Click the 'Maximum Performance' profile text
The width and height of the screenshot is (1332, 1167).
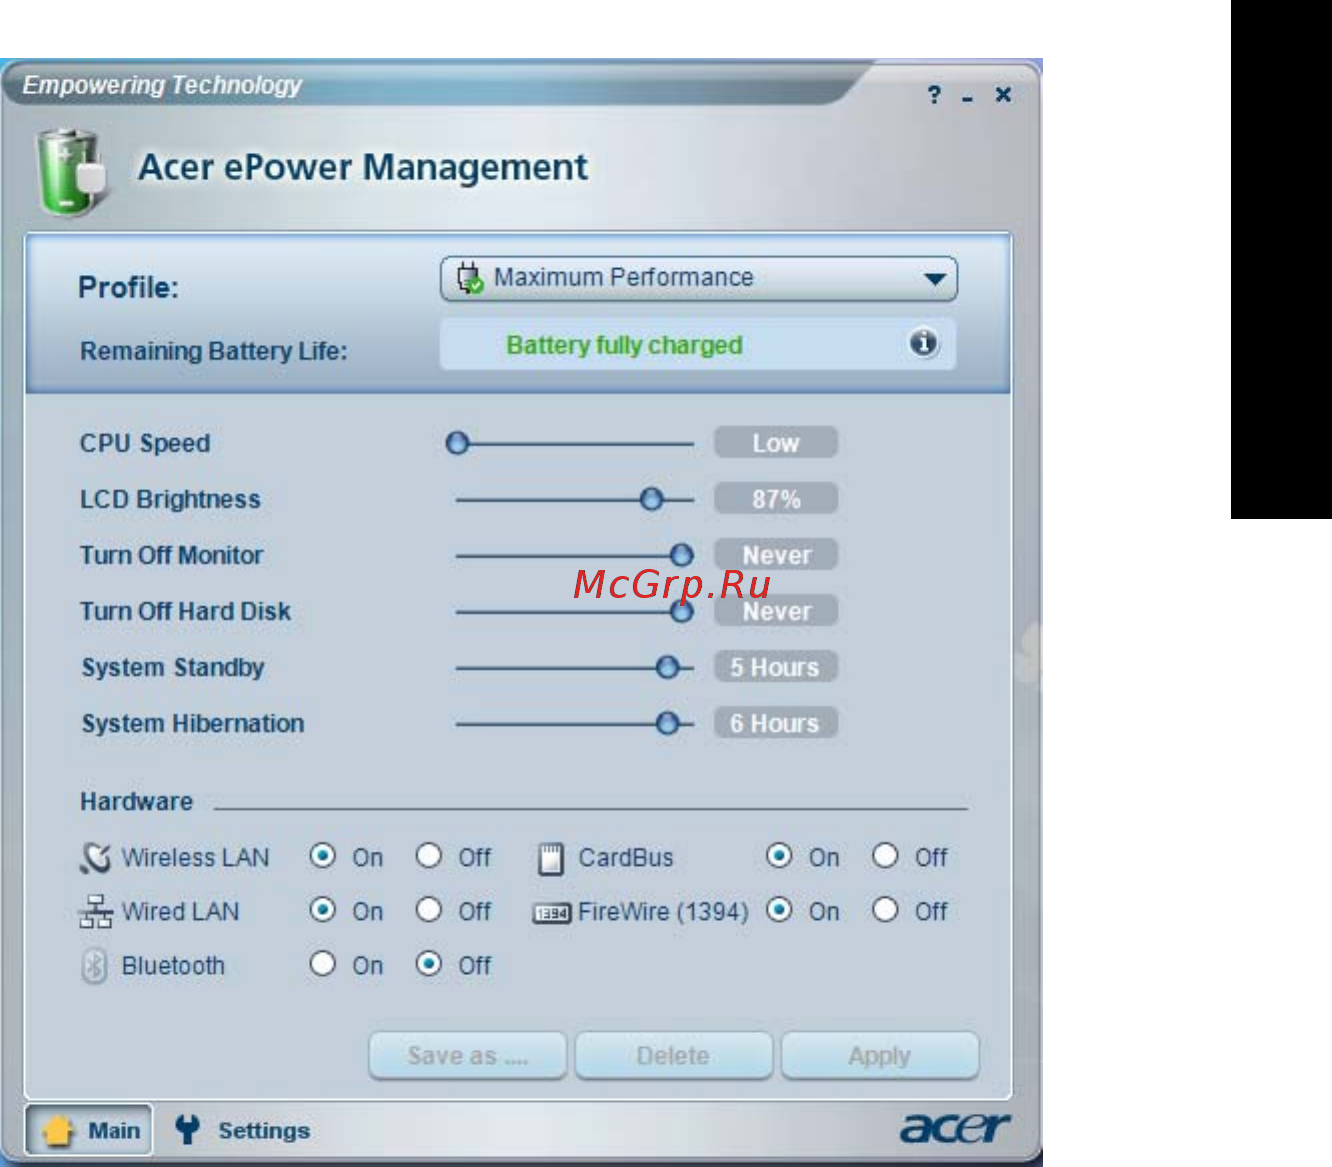(x=624, y=277)
